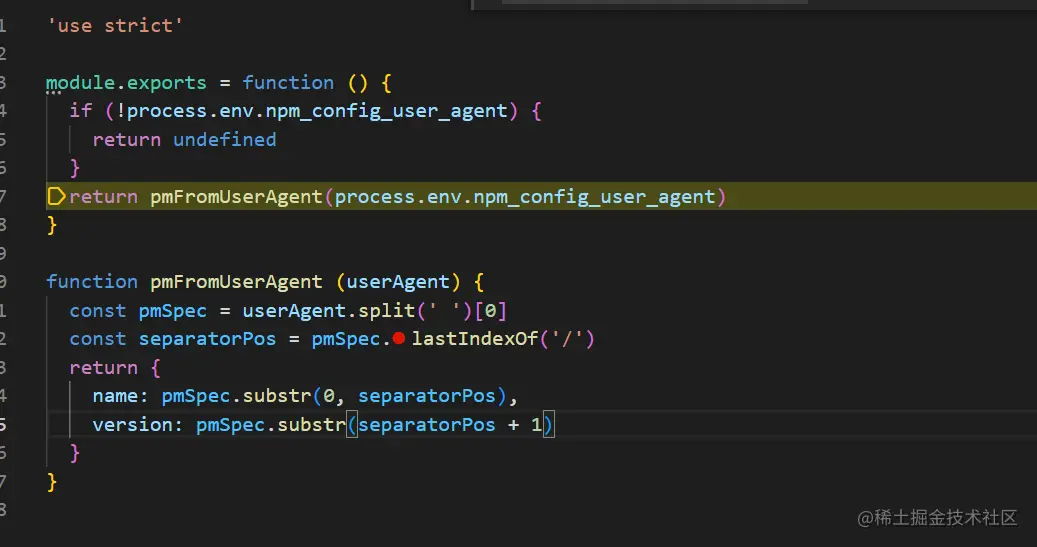Image resolution: width=1037 pixels, height=547 pixels.
Task: Click pmFromUserAgent in the function declaration
Action: pyautogui.click(x=236, y=282)
